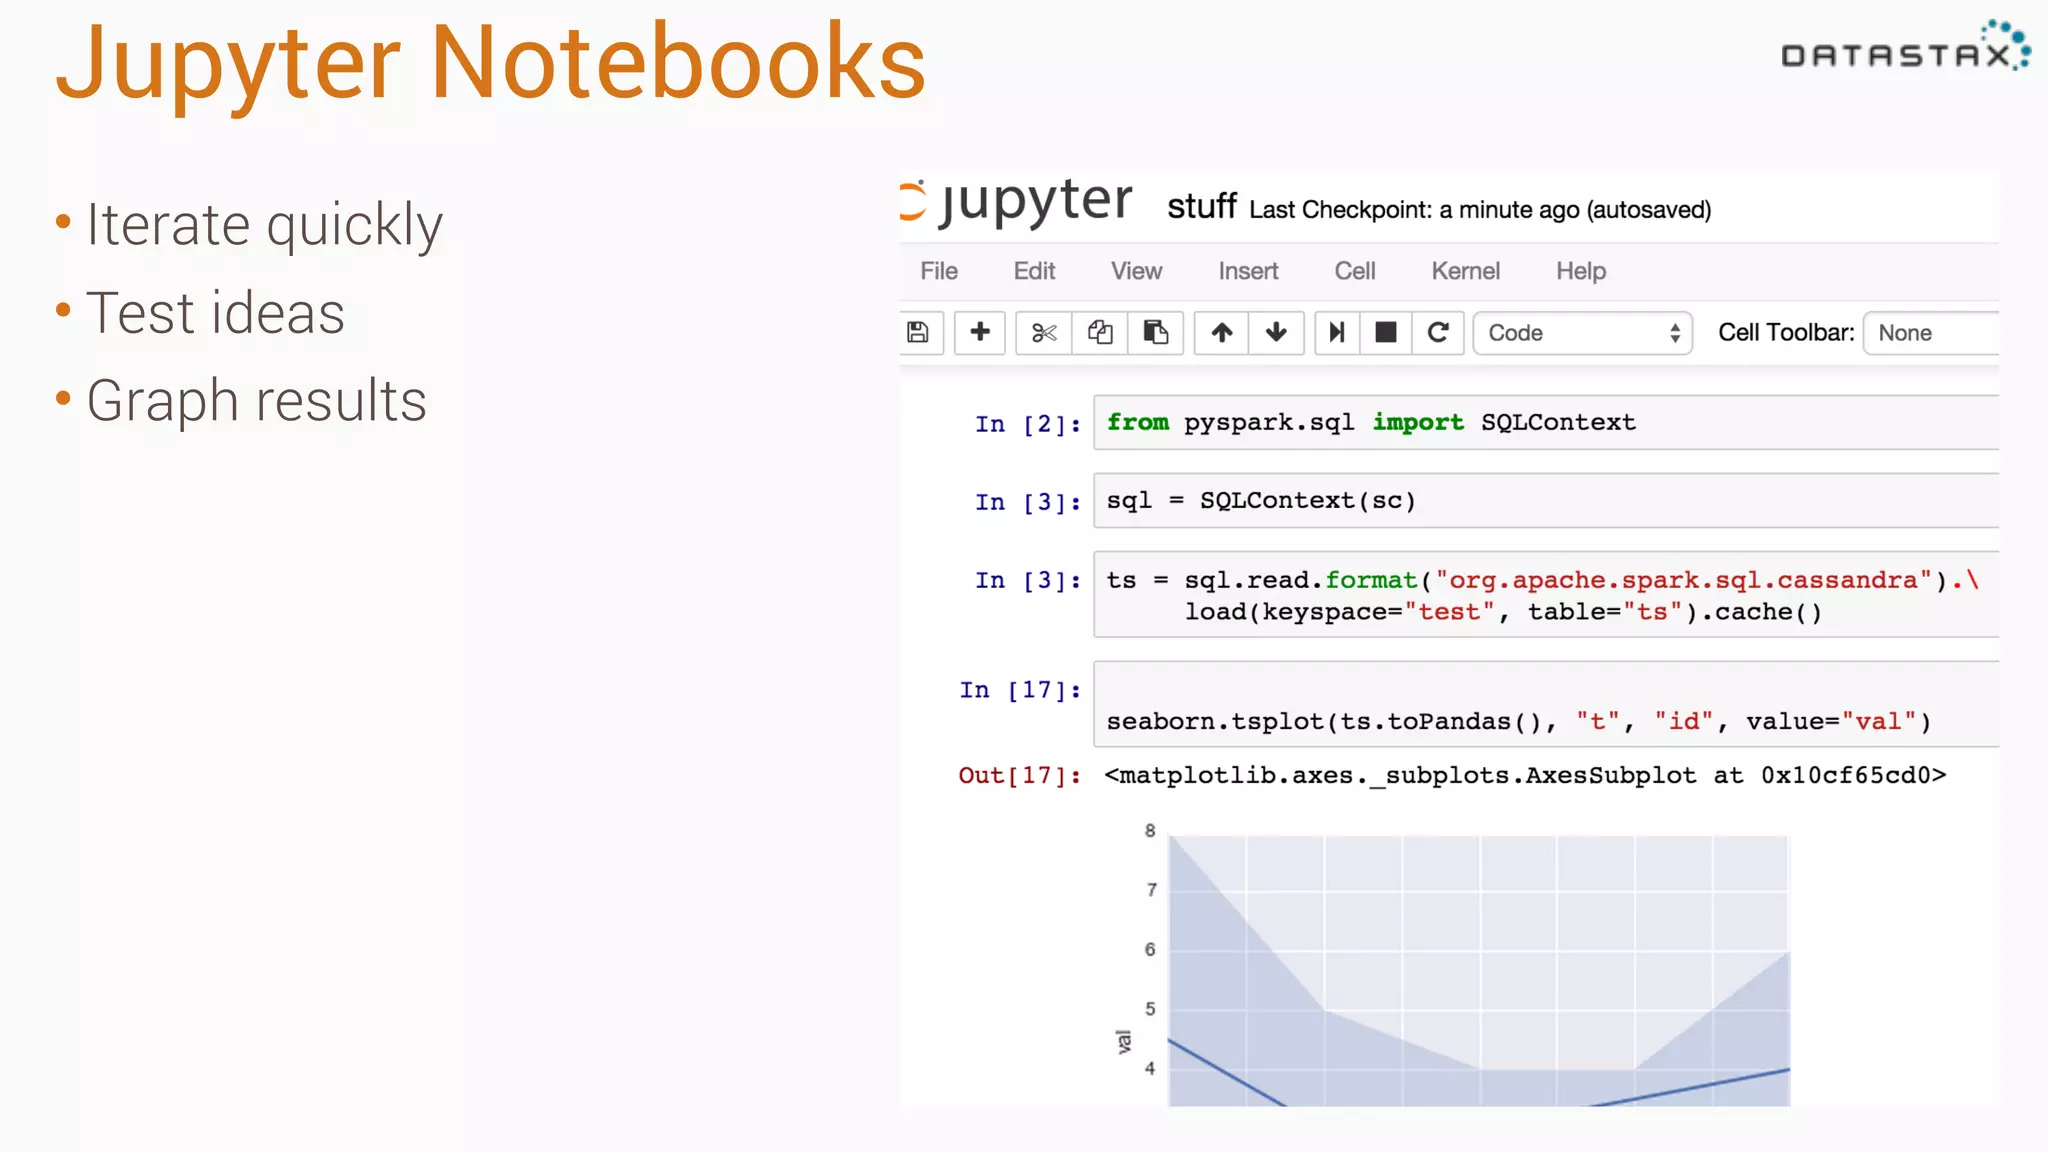Image resolution: width=2048 pixels, height=1152 pixels.
Task: Click the 'val' y-axis label
Action: (x=1124, y=1042)
